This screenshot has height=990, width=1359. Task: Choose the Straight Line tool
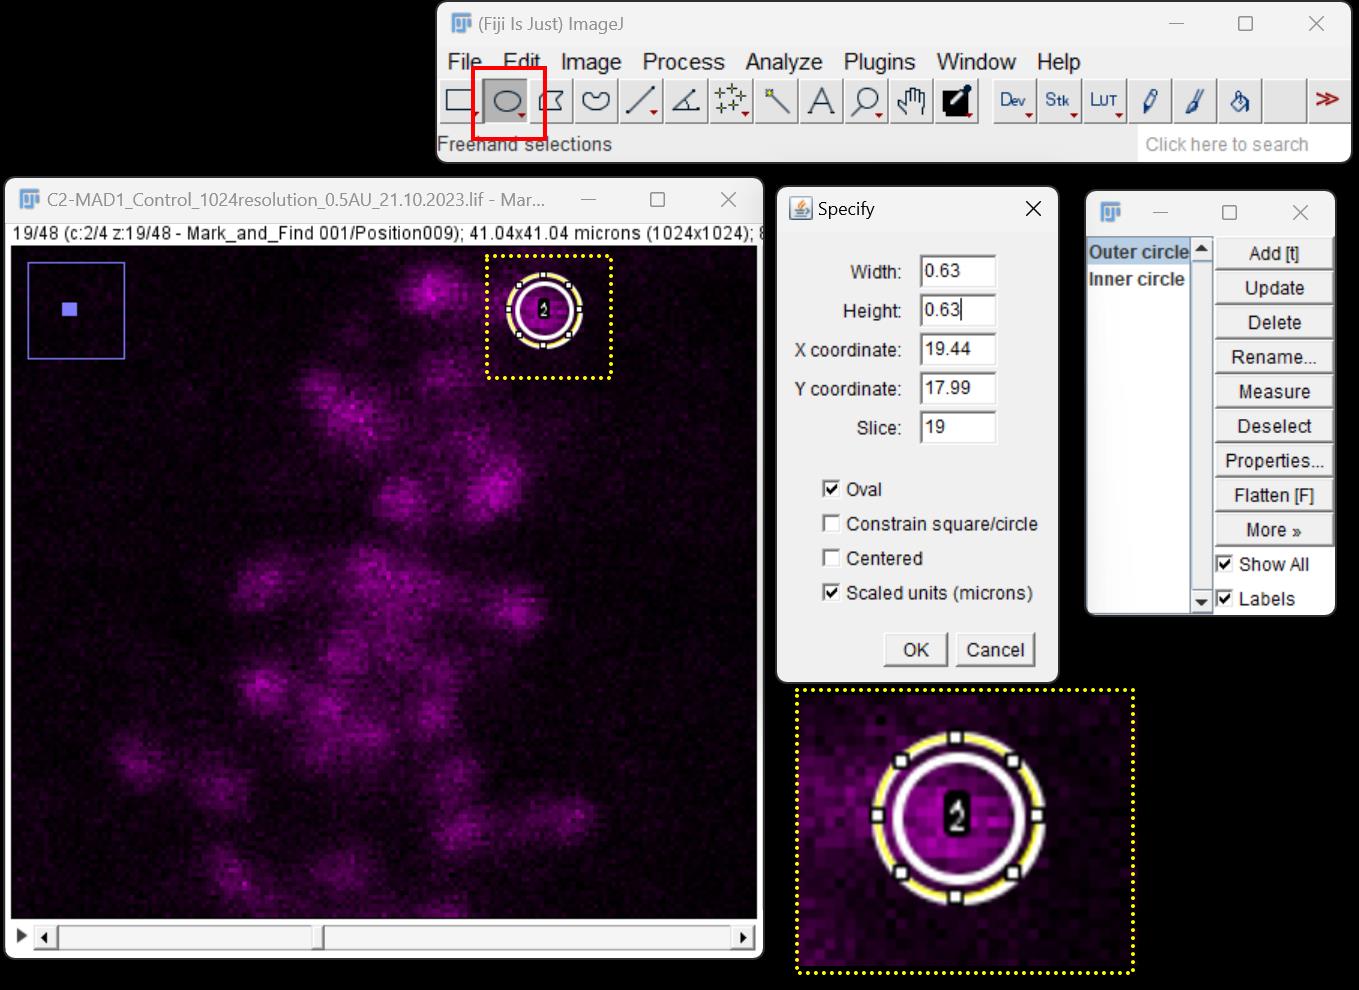(640, 101)
